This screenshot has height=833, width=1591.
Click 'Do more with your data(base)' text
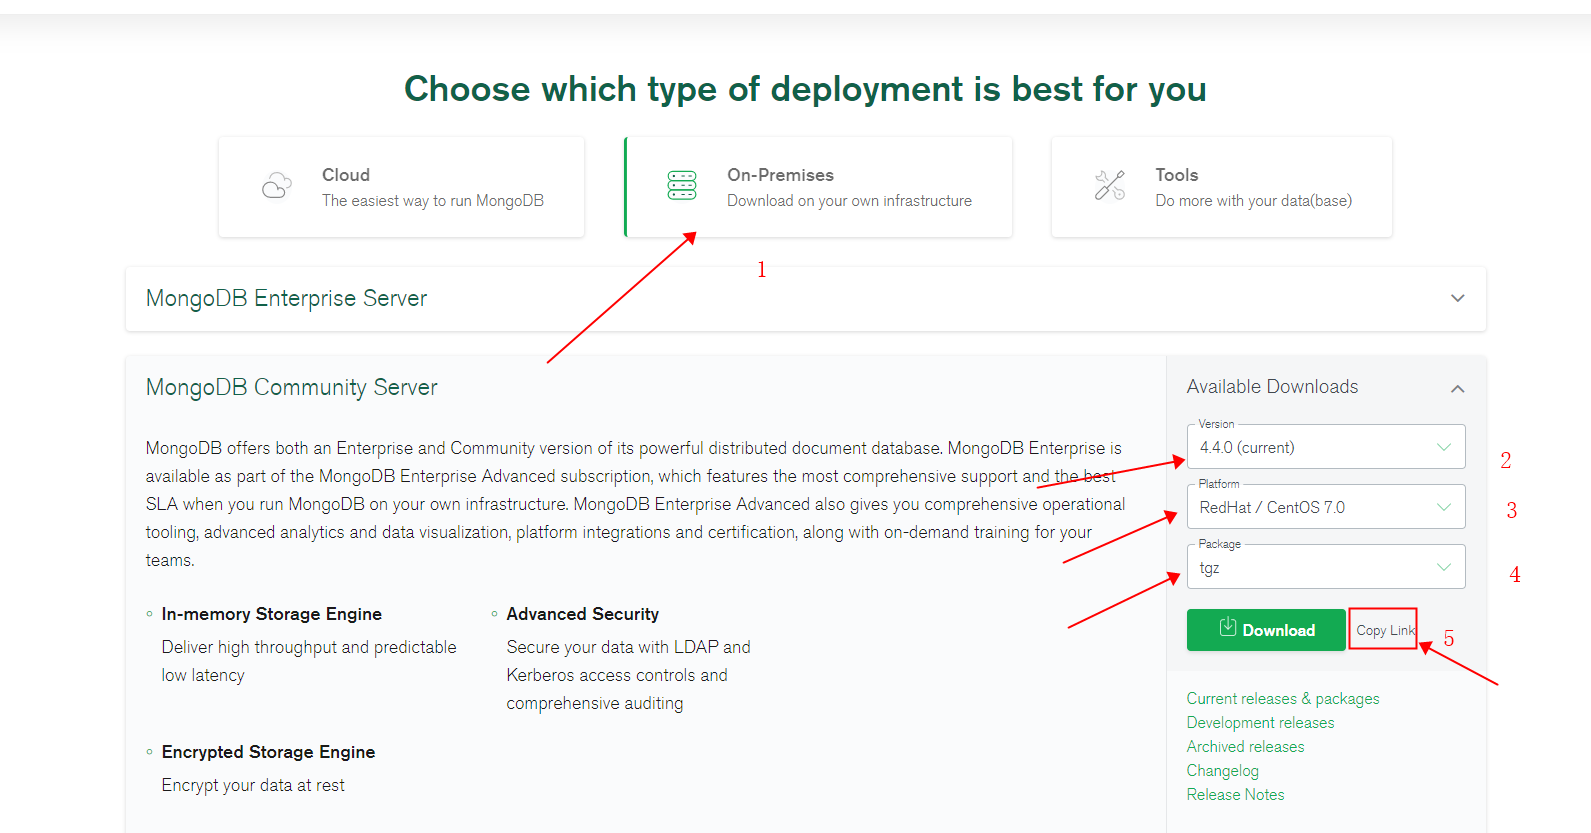1253,201
